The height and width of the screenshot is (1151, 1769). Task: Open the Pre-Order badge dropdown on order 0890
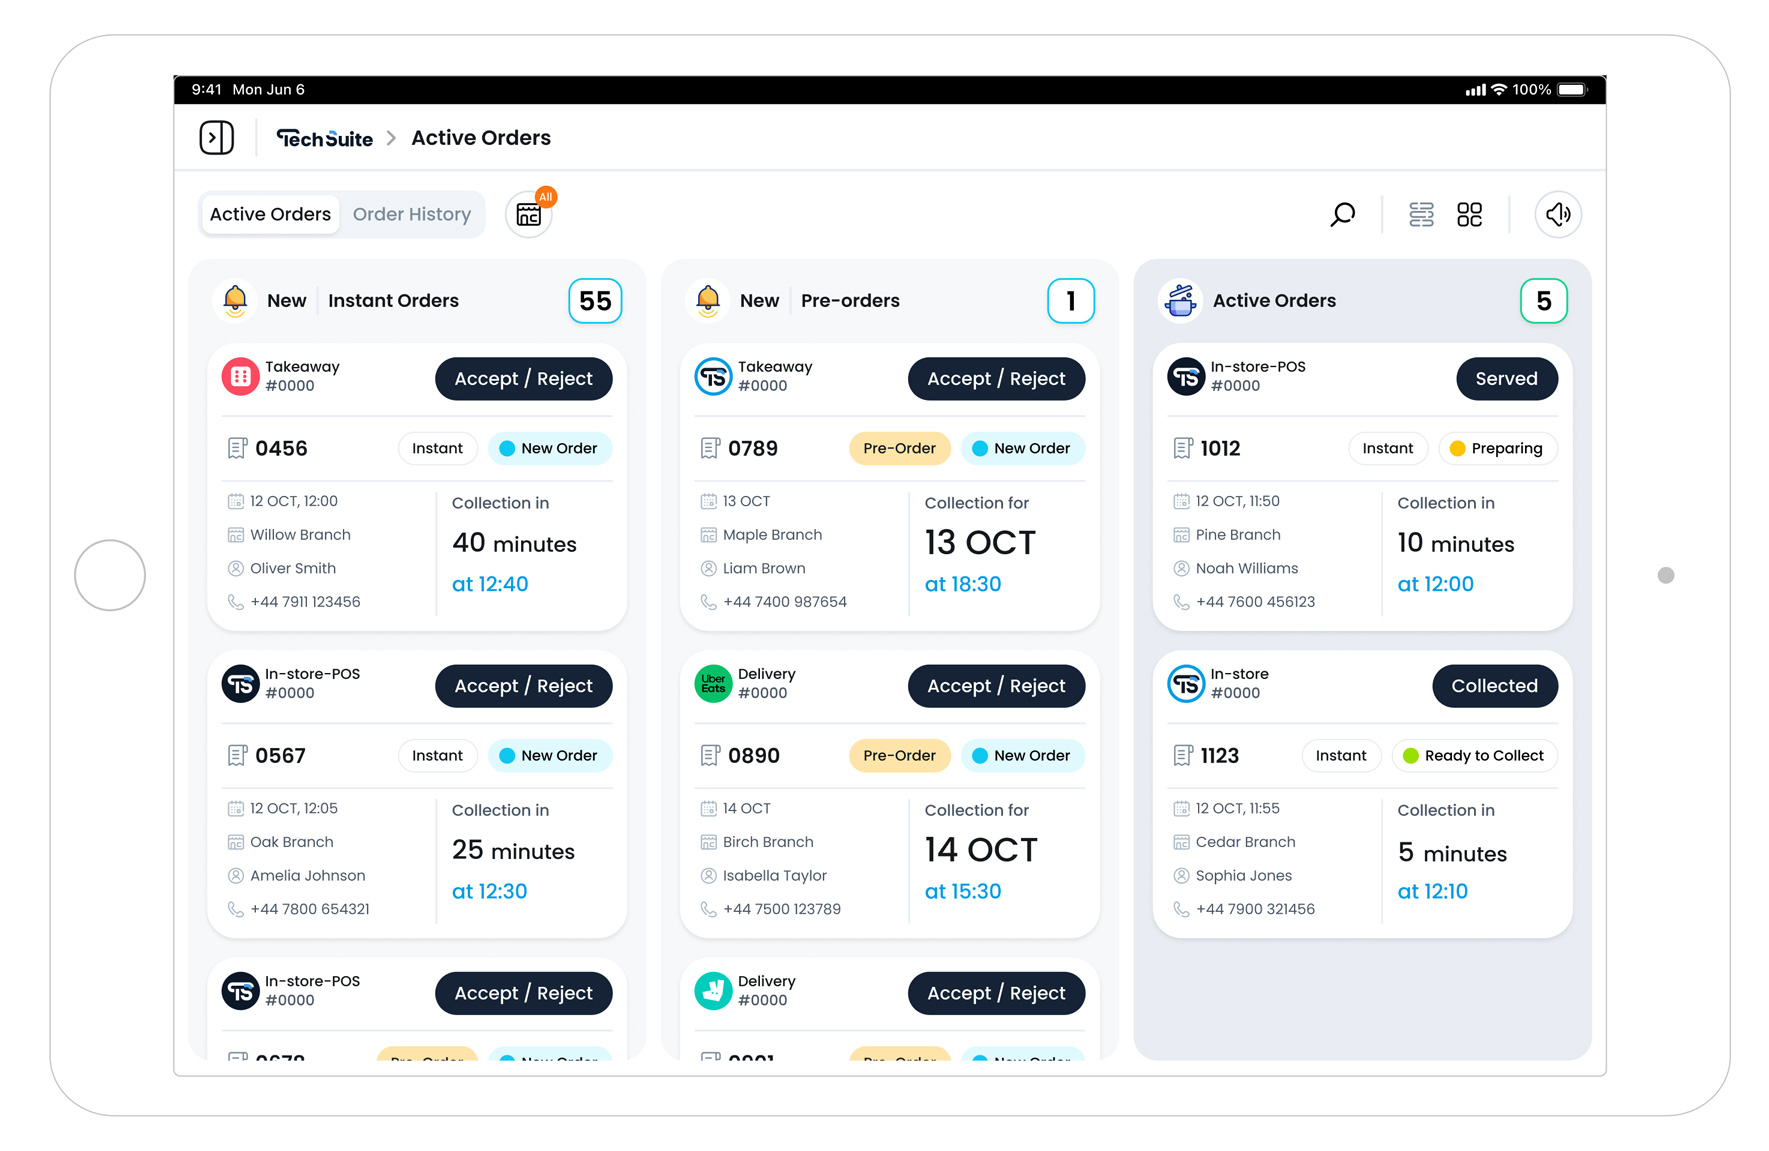pyautogui.click(x=899, y=755)
